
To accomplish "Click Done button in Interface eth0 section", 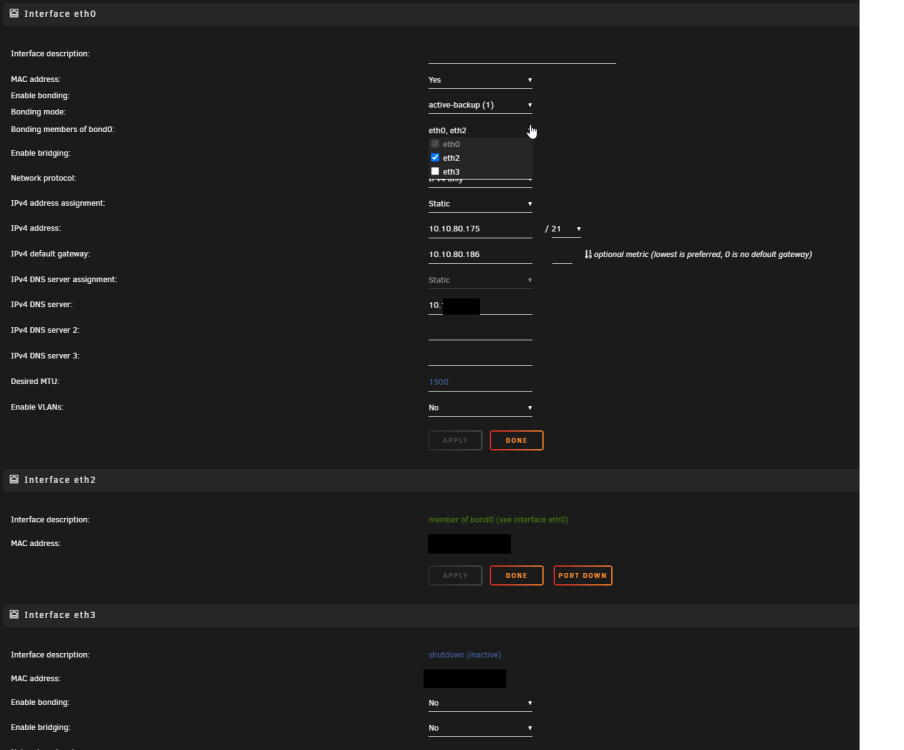I will 517,440.
